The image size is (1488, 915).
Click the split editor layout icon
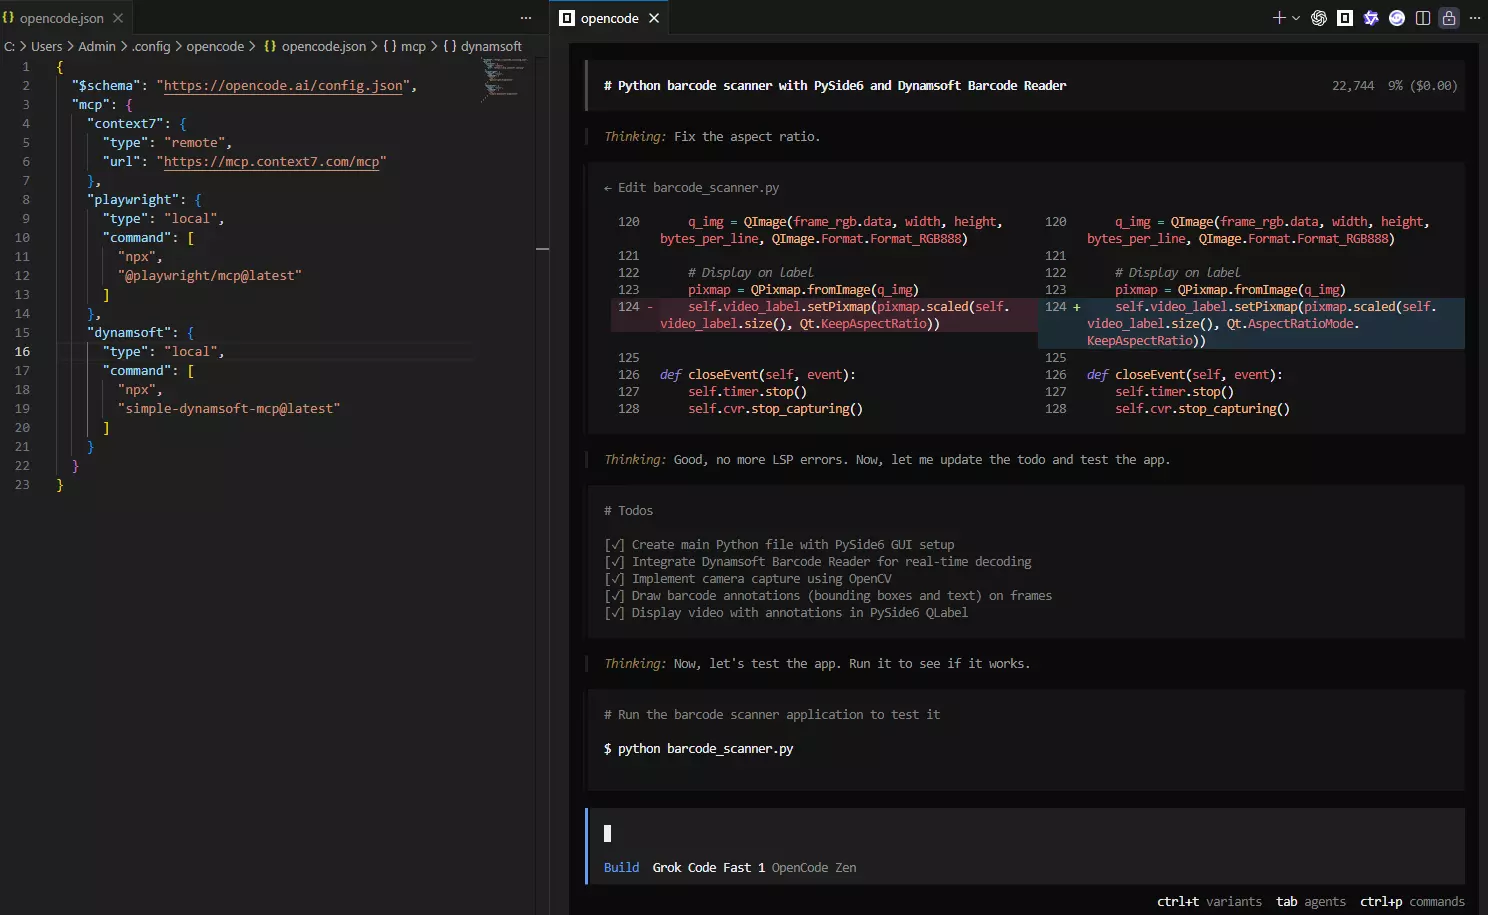point(1422,17)
